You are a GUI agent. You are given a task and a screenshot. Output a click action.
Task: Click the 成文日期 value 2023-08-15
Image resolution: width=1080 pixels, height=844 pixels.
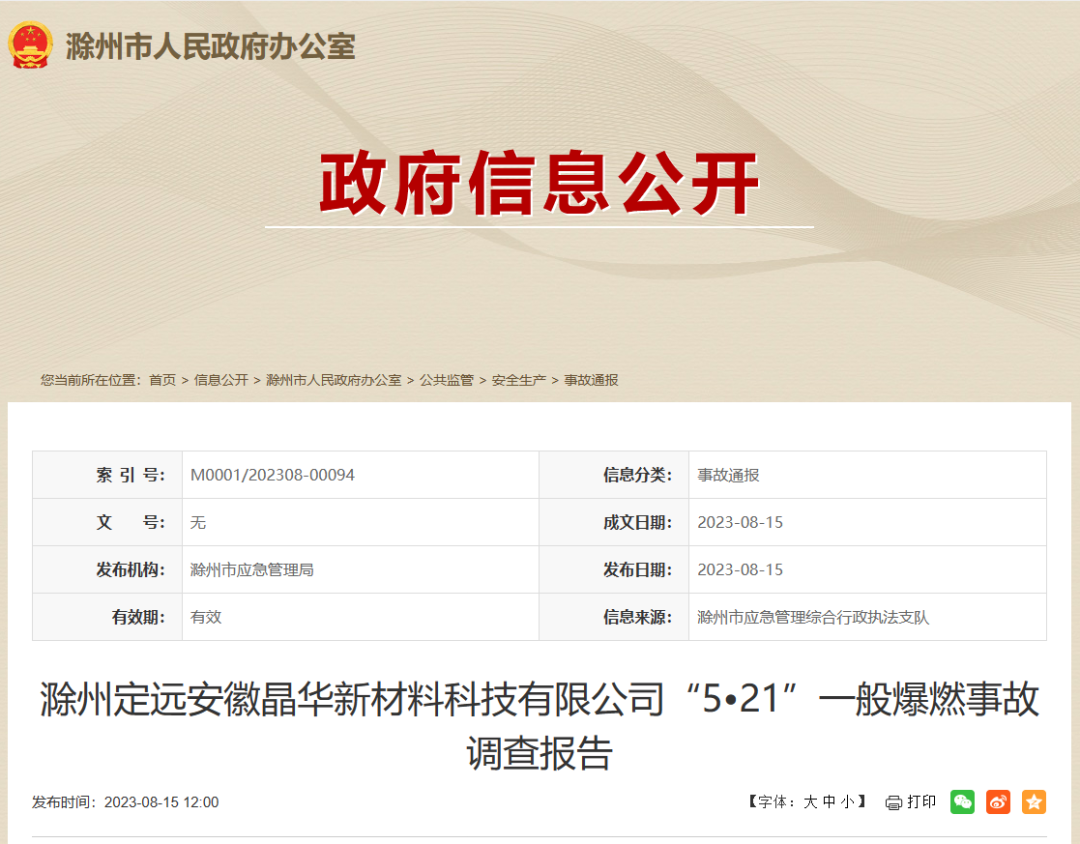coord(740,523)
